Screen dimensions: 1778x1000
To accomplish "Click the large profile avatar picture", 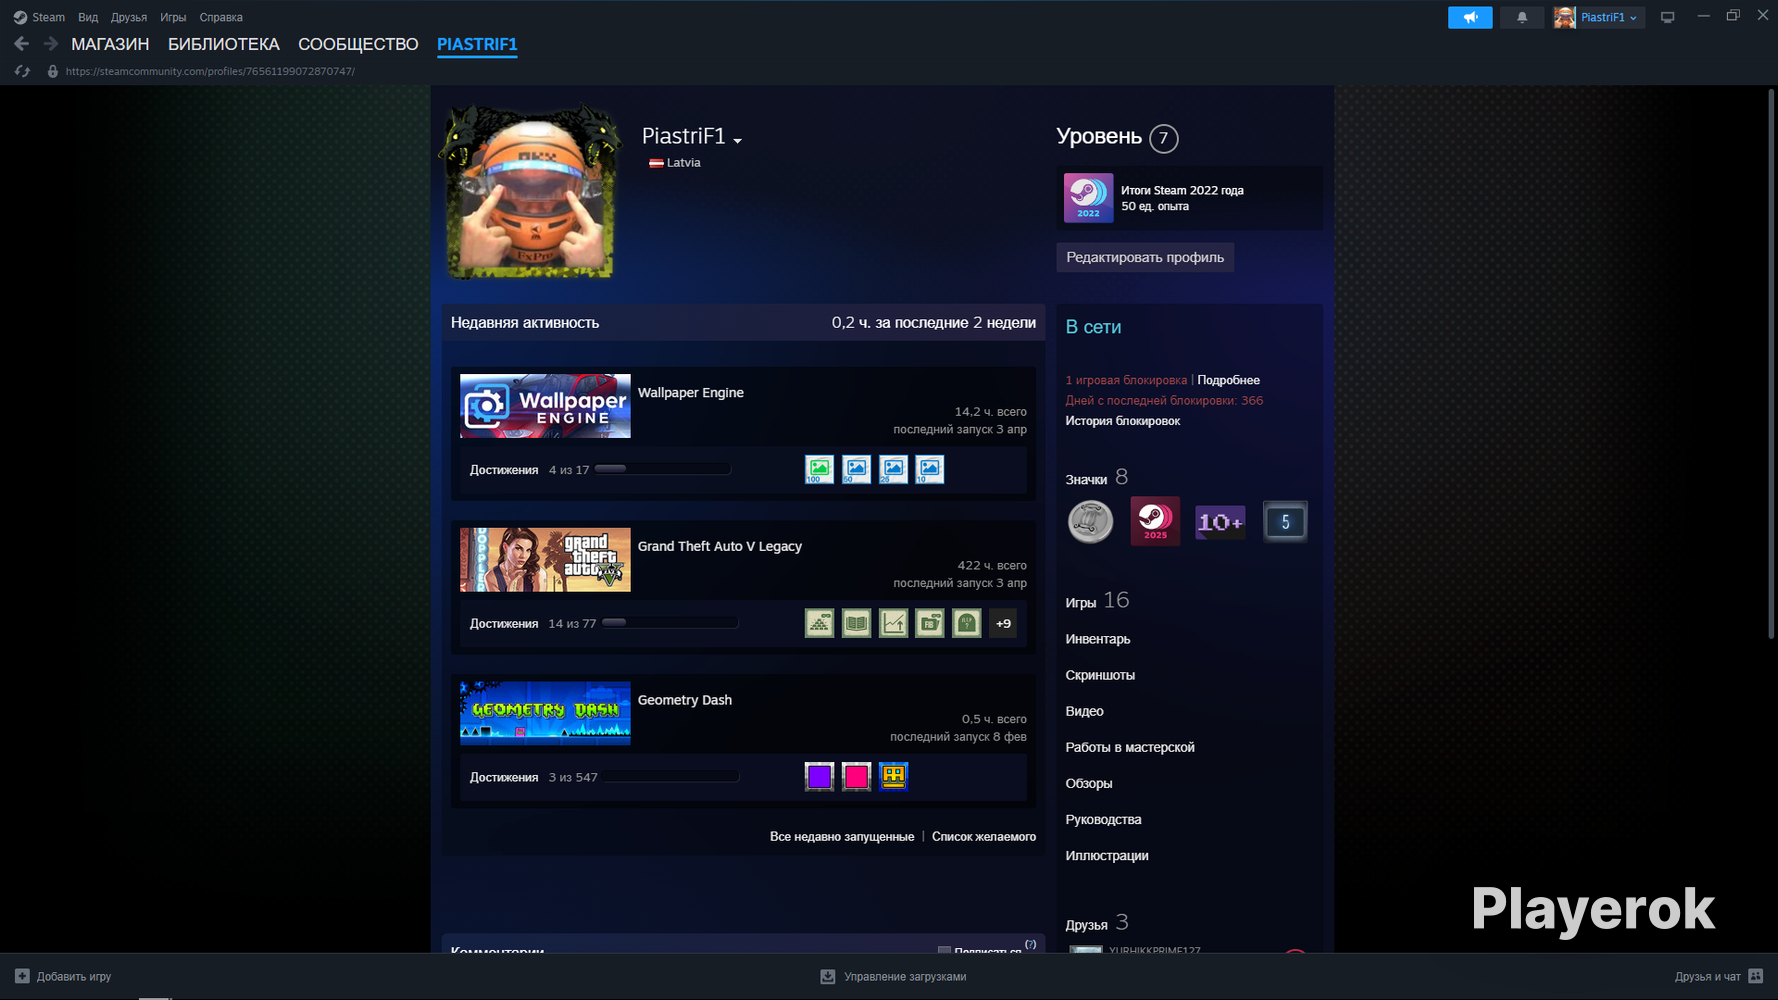I will click(x=530, y=192).
